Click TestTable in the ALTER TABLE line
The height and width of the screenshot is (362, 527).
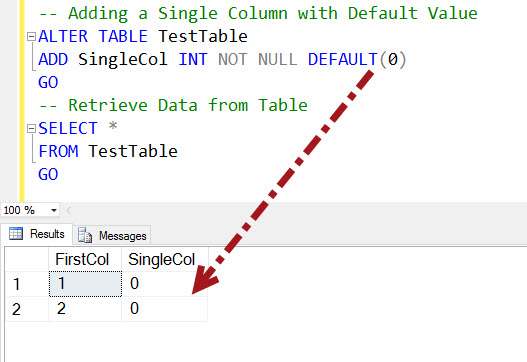pos(203,36)
